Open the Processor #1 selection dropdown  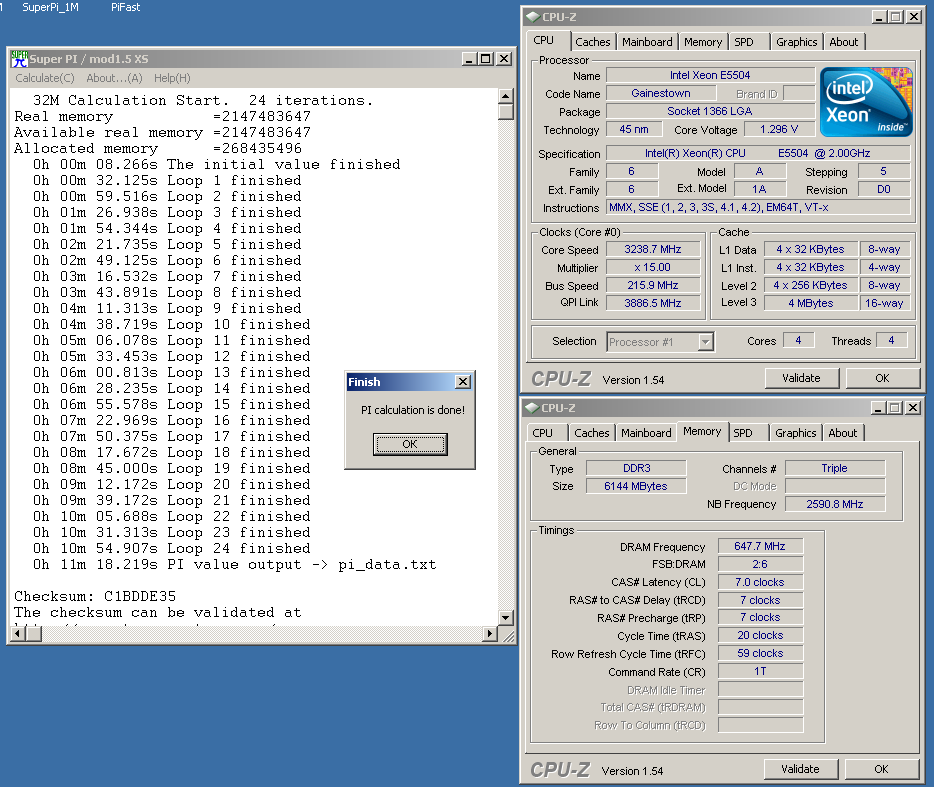705,342
